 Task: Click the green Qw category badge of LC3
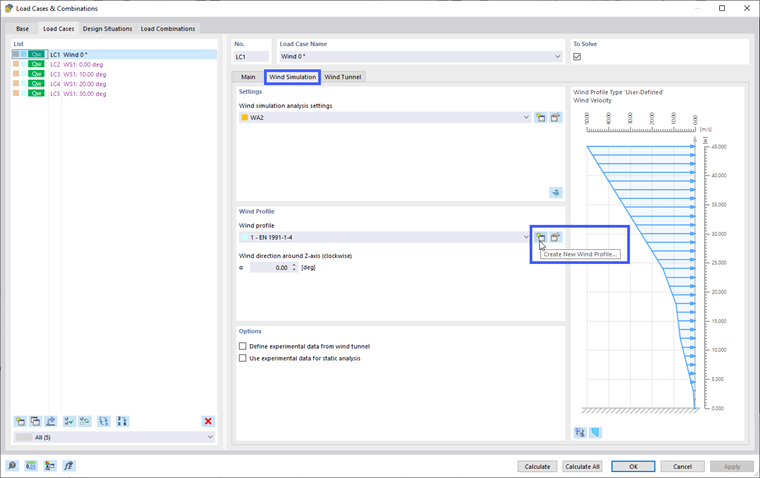click(x=36, y=74)
